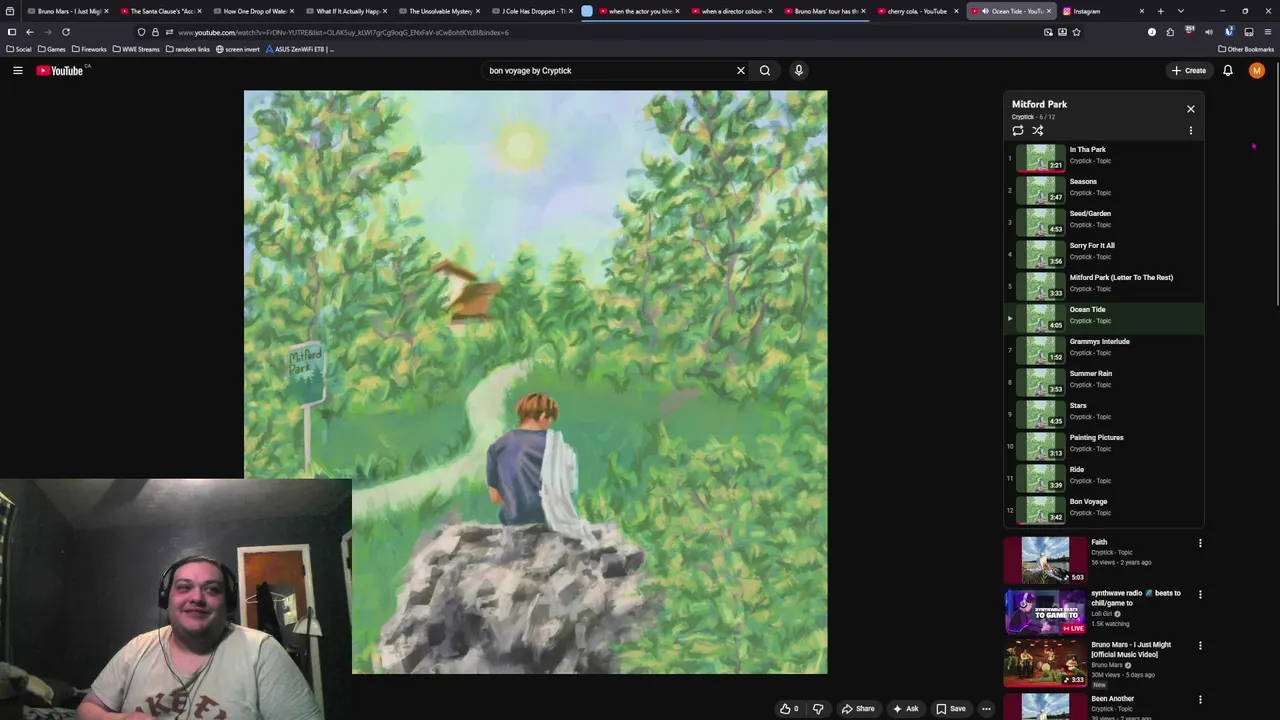Reload the page
1280x720 pixels.
point(66,32)
